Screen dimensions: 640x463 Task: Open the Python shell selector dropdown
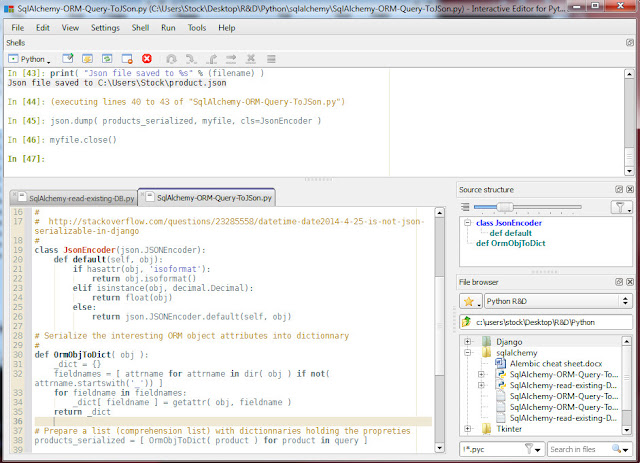pos(29,59)
